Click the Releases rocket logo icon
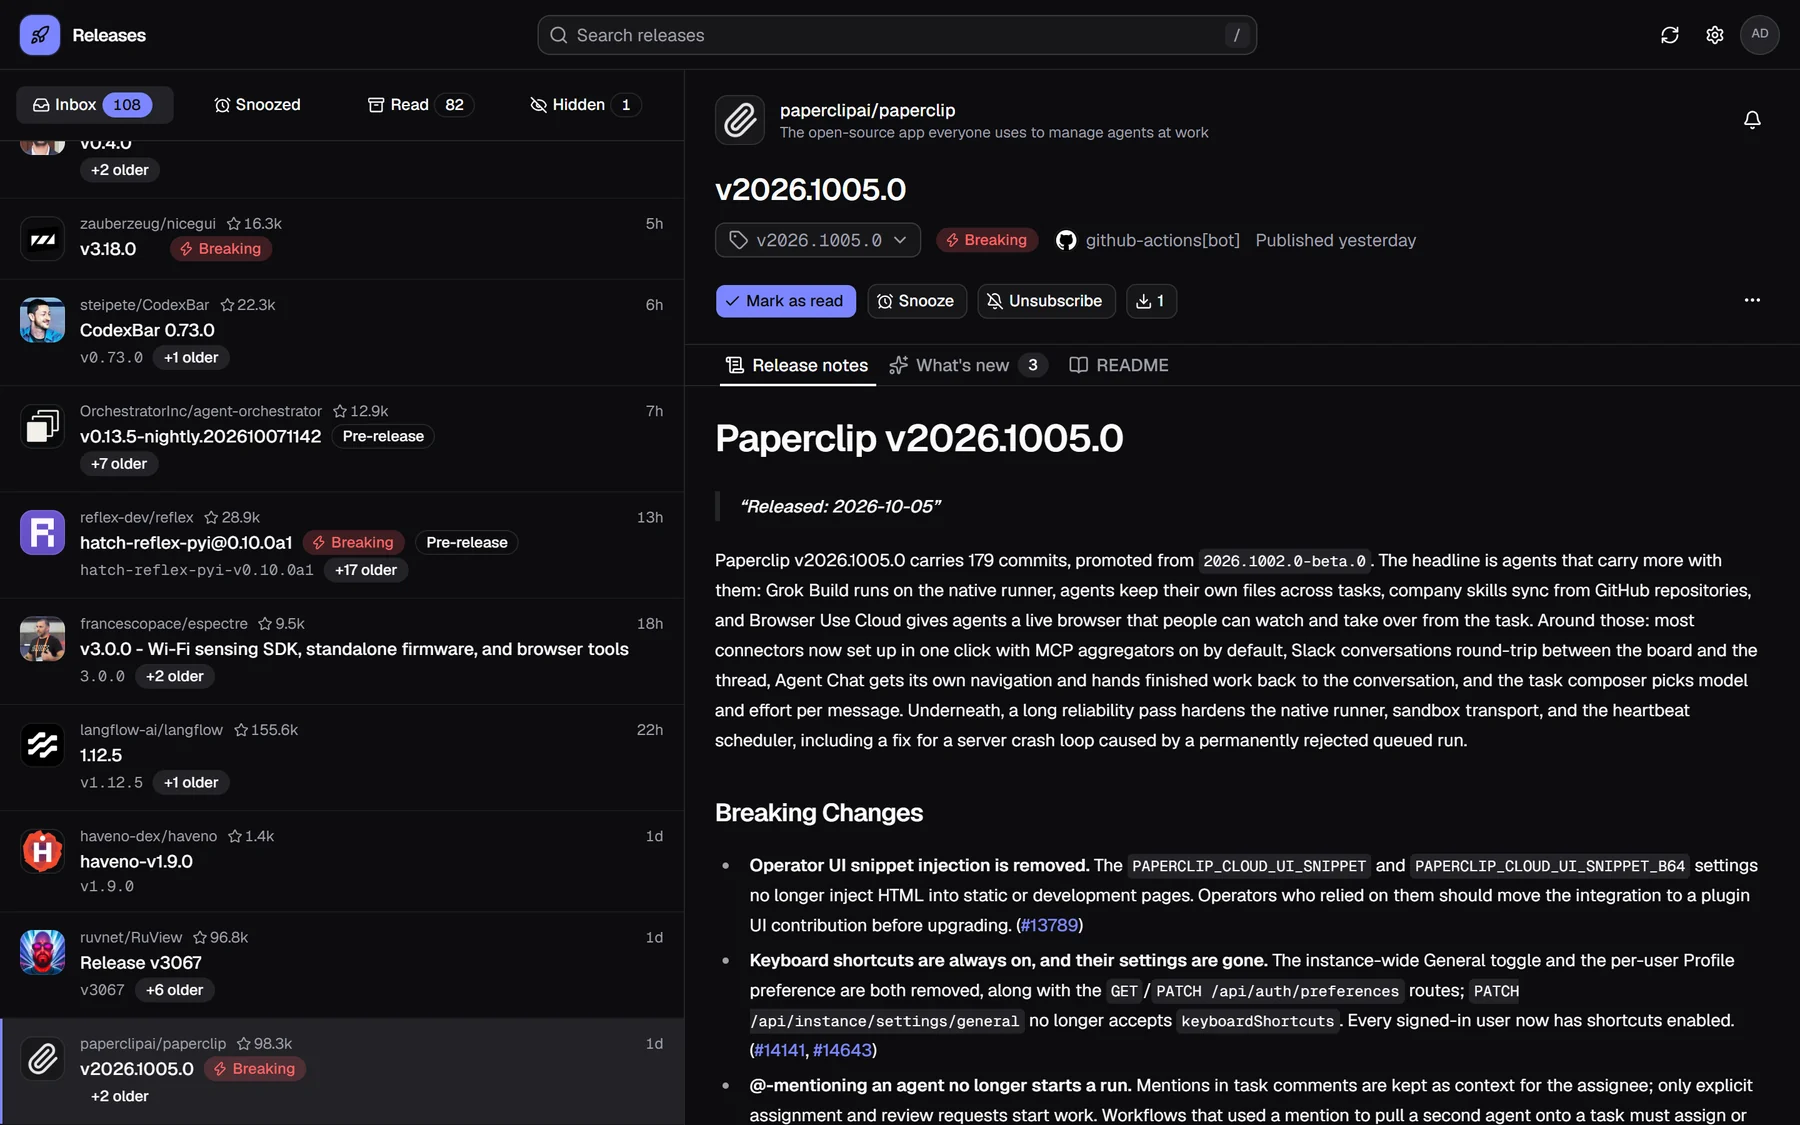This screenshot has width=1800, height=1125. 40,35
